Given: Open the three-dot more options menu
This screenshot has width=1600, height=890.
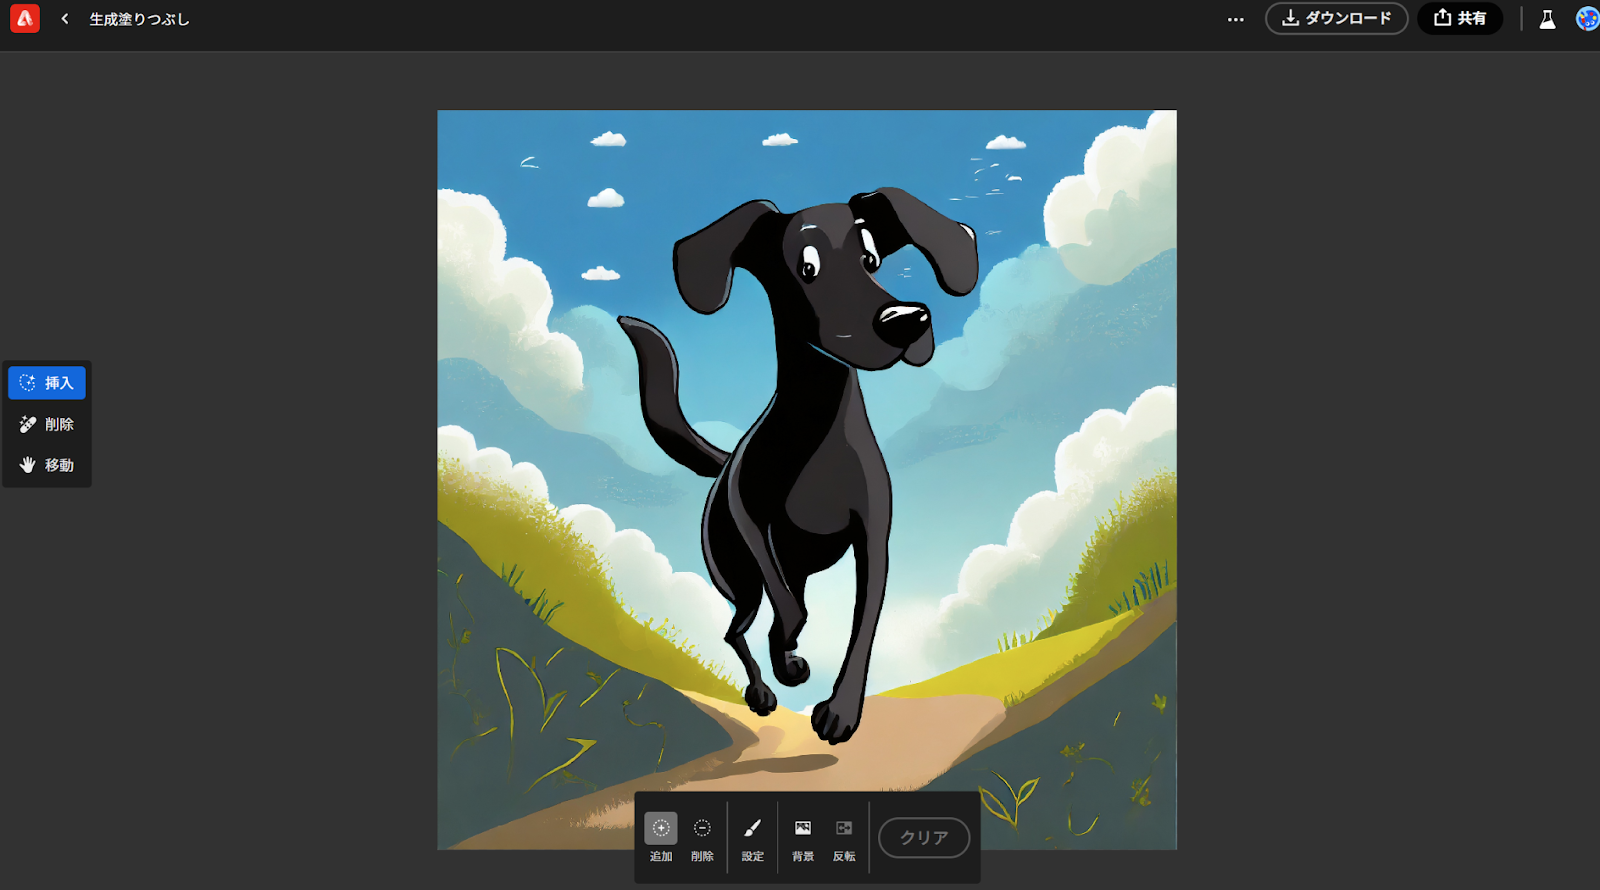Looking at the screenshot, I should (x=1236, y=19).
